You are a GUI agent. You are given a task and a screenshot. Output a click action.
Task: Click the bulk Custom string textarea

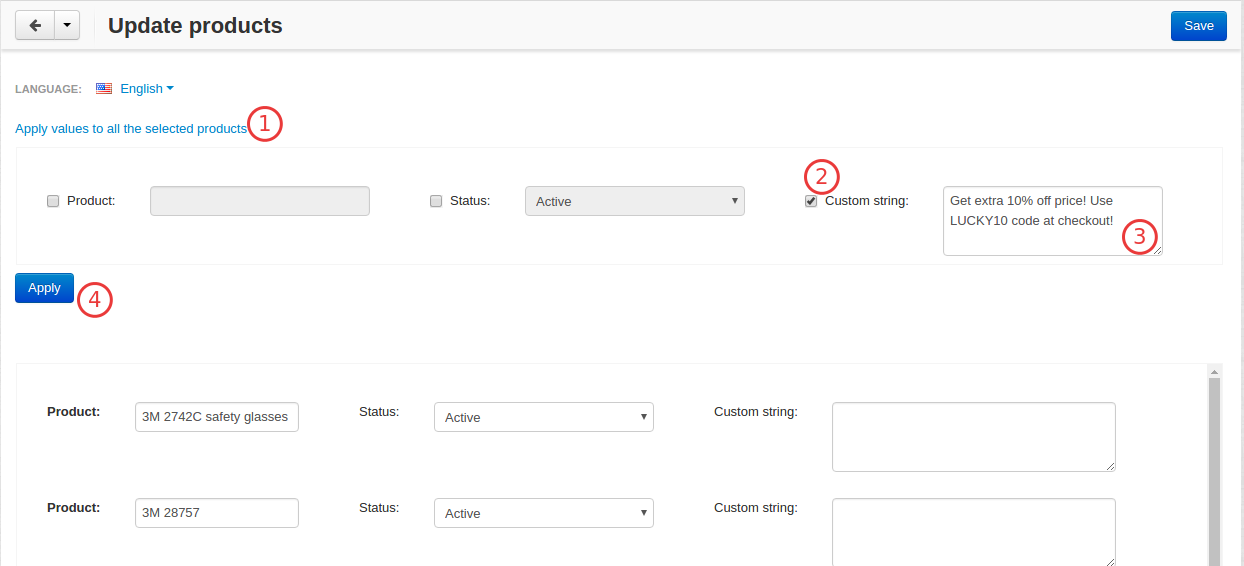pos(1053,220)
